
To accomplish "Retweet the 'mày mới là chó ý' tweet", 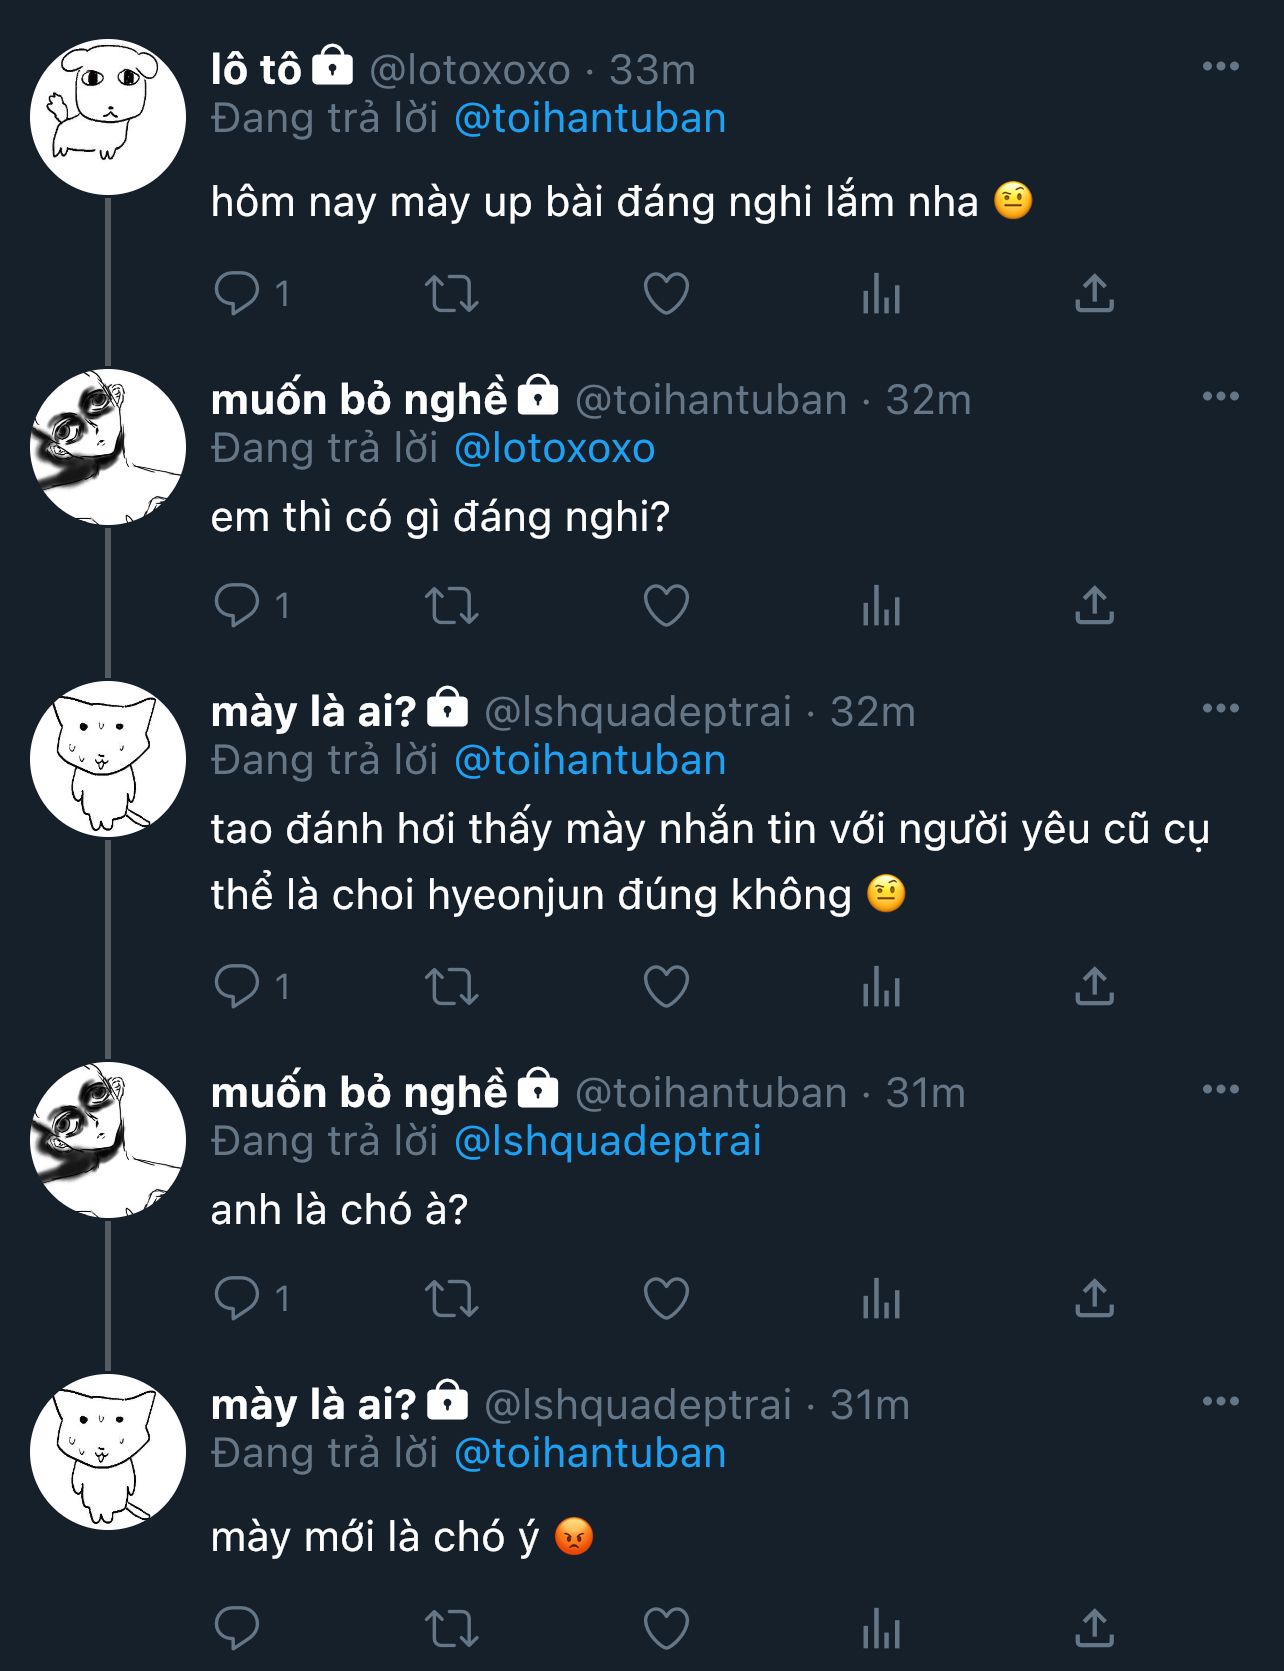I will pyautogui.click(x=452, y=1629).
